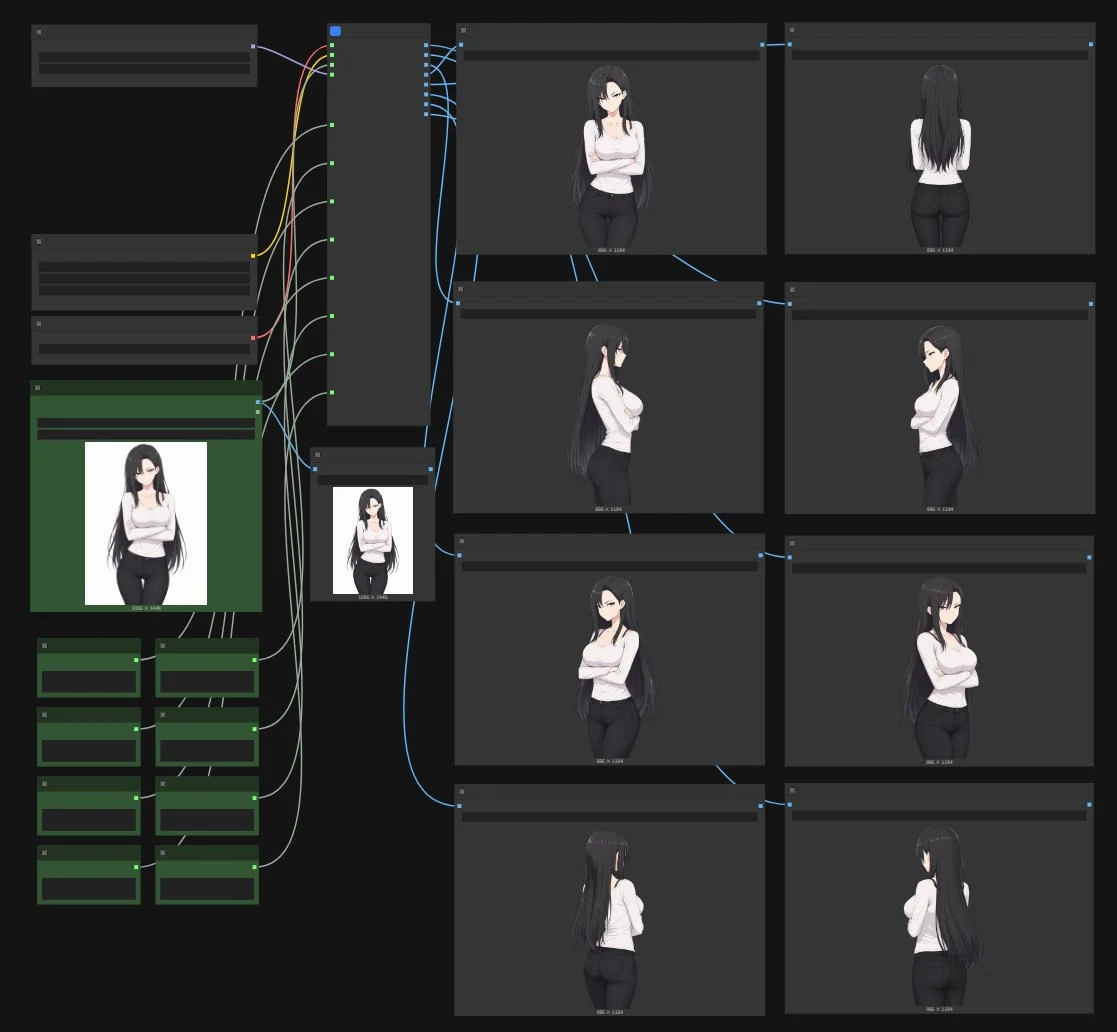Click the collapse dot on the straight front-view dark preview node
This screenshot has width=1117, height=1032.
(x=463, y=31)
